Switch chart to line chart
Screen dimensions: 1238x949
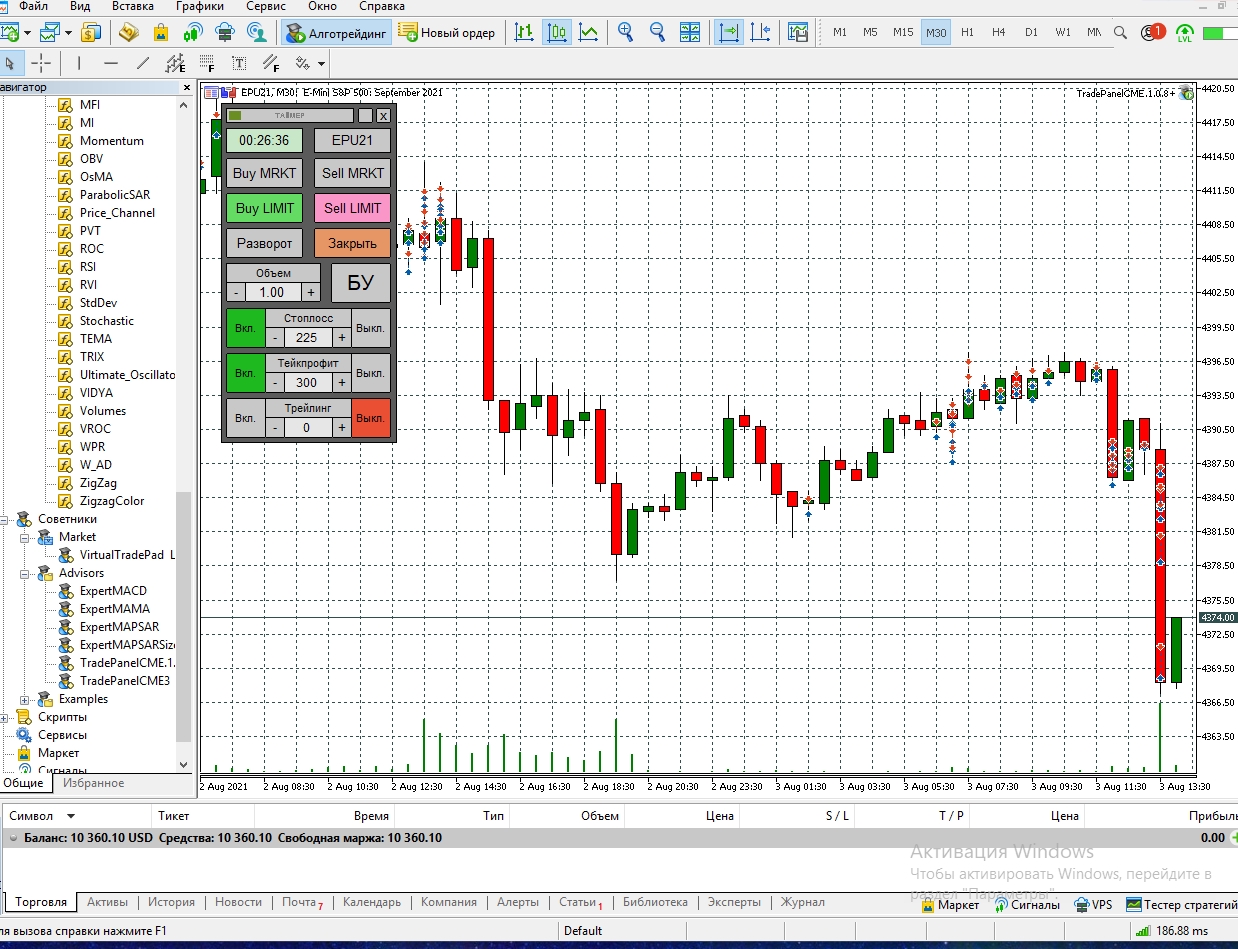point(589,32)
